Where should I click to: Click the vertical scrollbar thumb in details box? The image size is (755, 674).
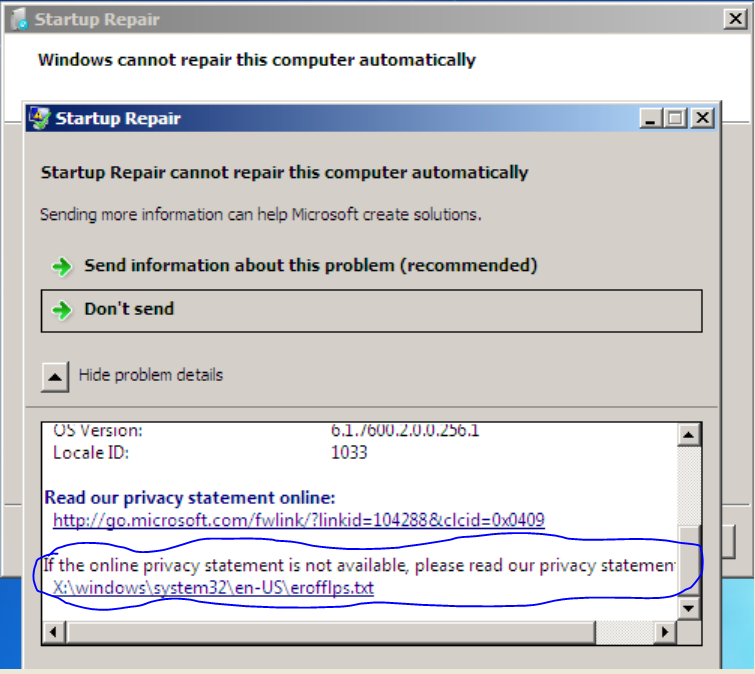(x=689, y=560)
